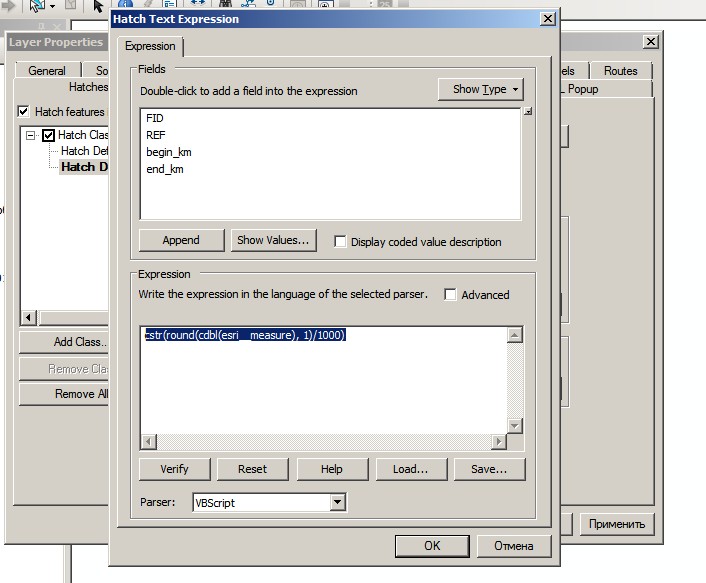Click expression box scroll right arrow
Screen dimensions: 706x583
498,442
